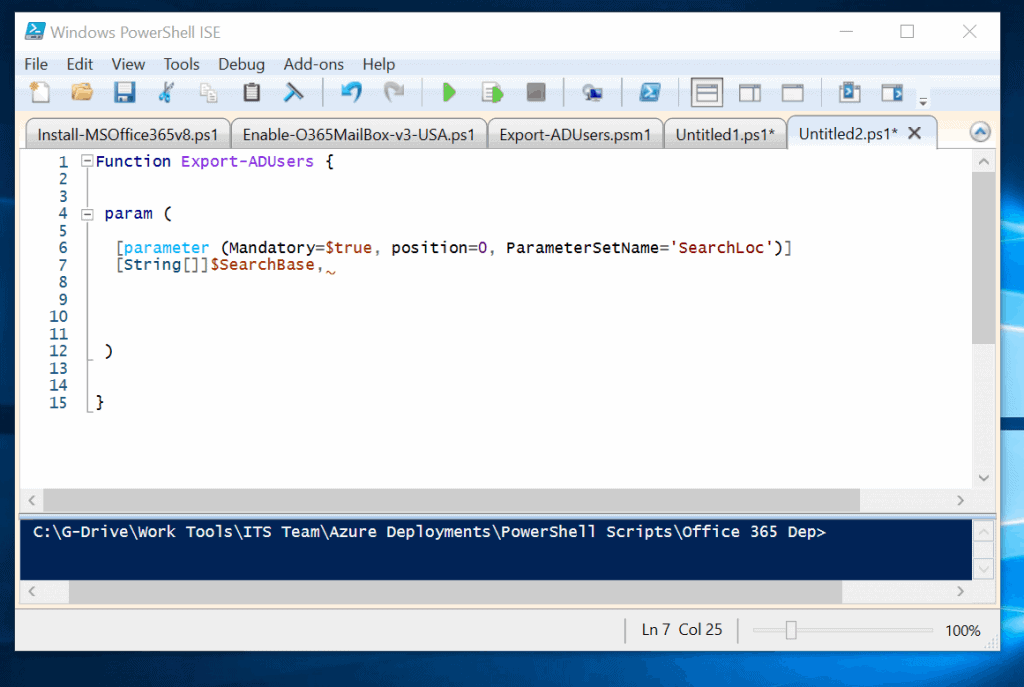The image size is (1024, 687).
Task: Start PowerShell.exe via blue console icon
Action: (x=649, y=93)
